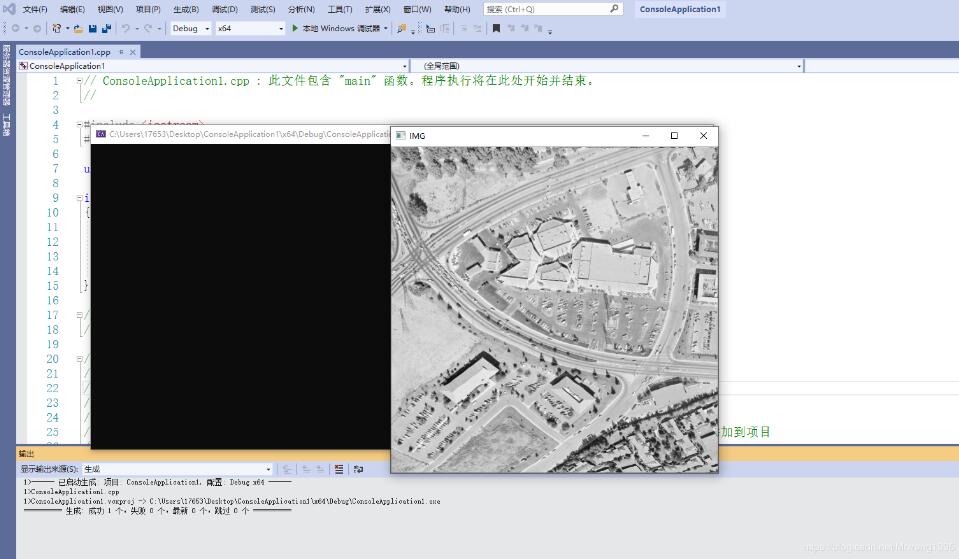Click the console window title path
The width and height of the screenshot is (959, 559).
coord(249,134)
